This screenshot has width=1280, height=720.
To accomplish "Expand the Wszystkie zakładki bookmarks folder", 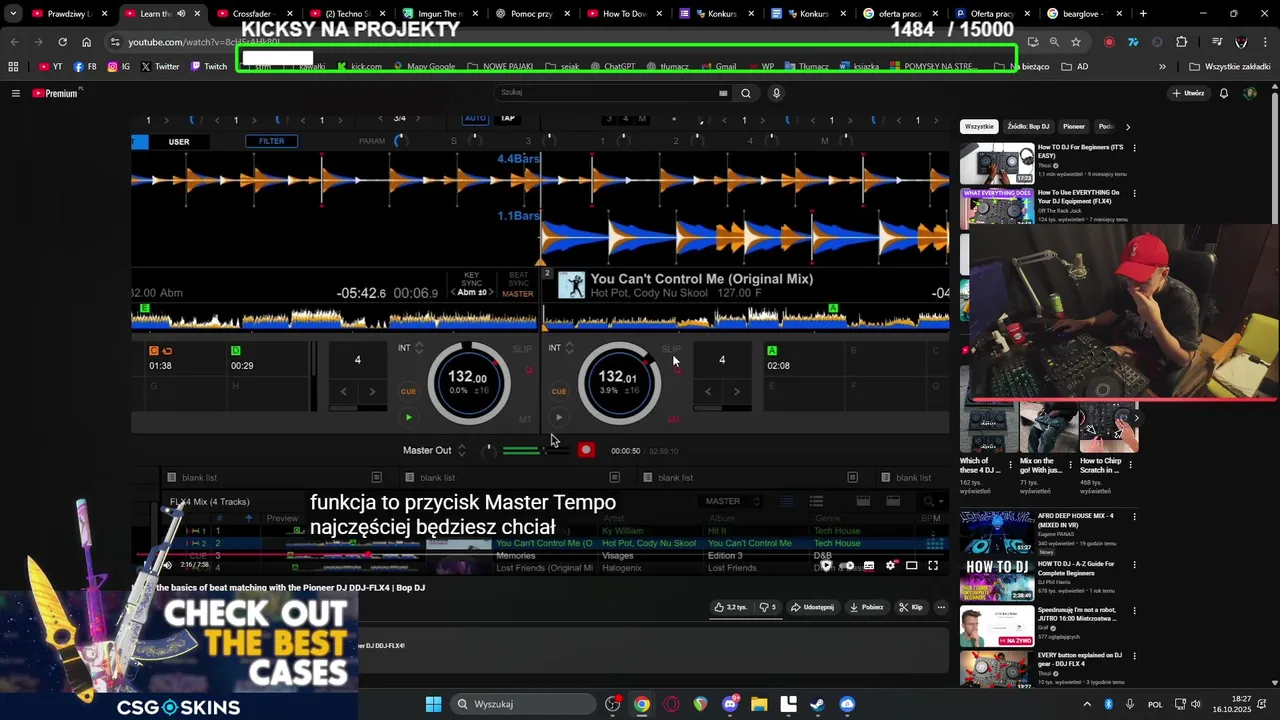I will [x=1229, y=67].
